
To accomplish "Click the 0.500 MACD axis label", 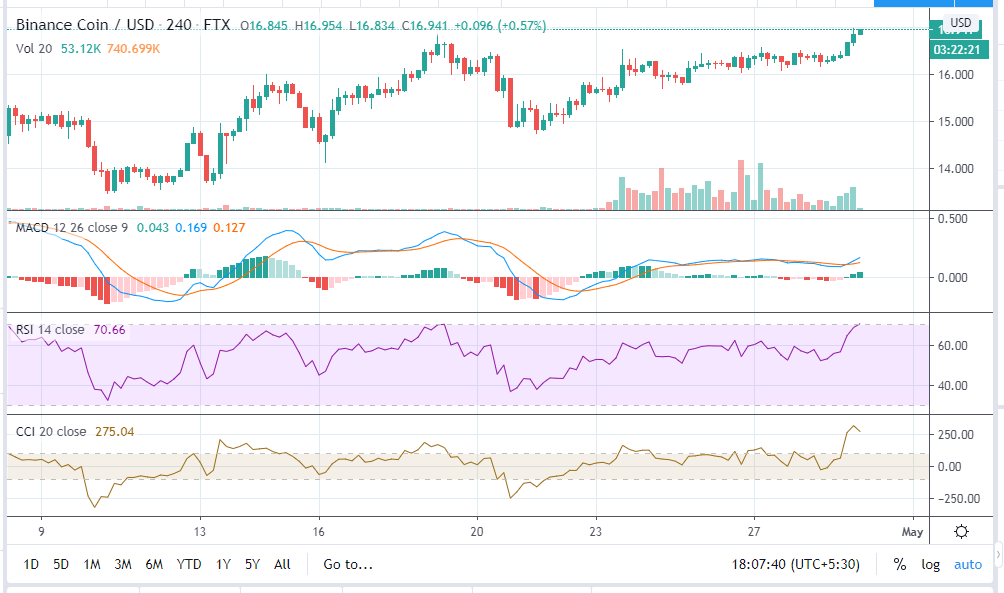I will (x=952, y=219).
